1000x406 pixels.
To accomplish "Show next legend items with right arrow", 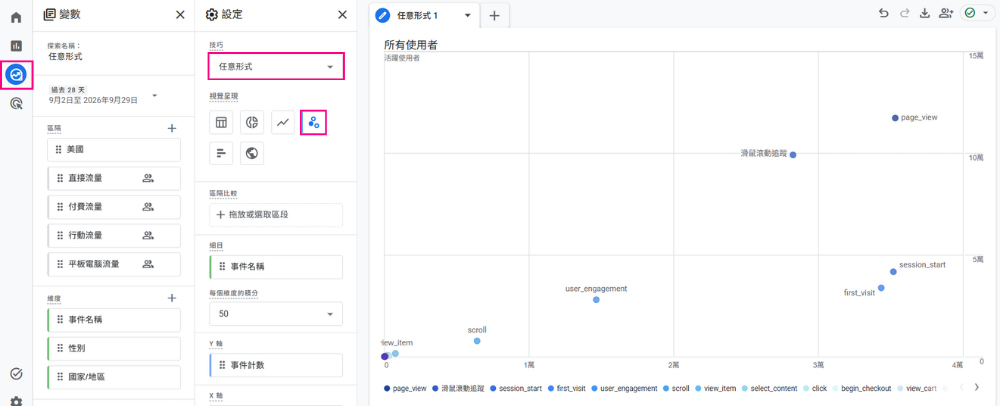I will 976,387.
